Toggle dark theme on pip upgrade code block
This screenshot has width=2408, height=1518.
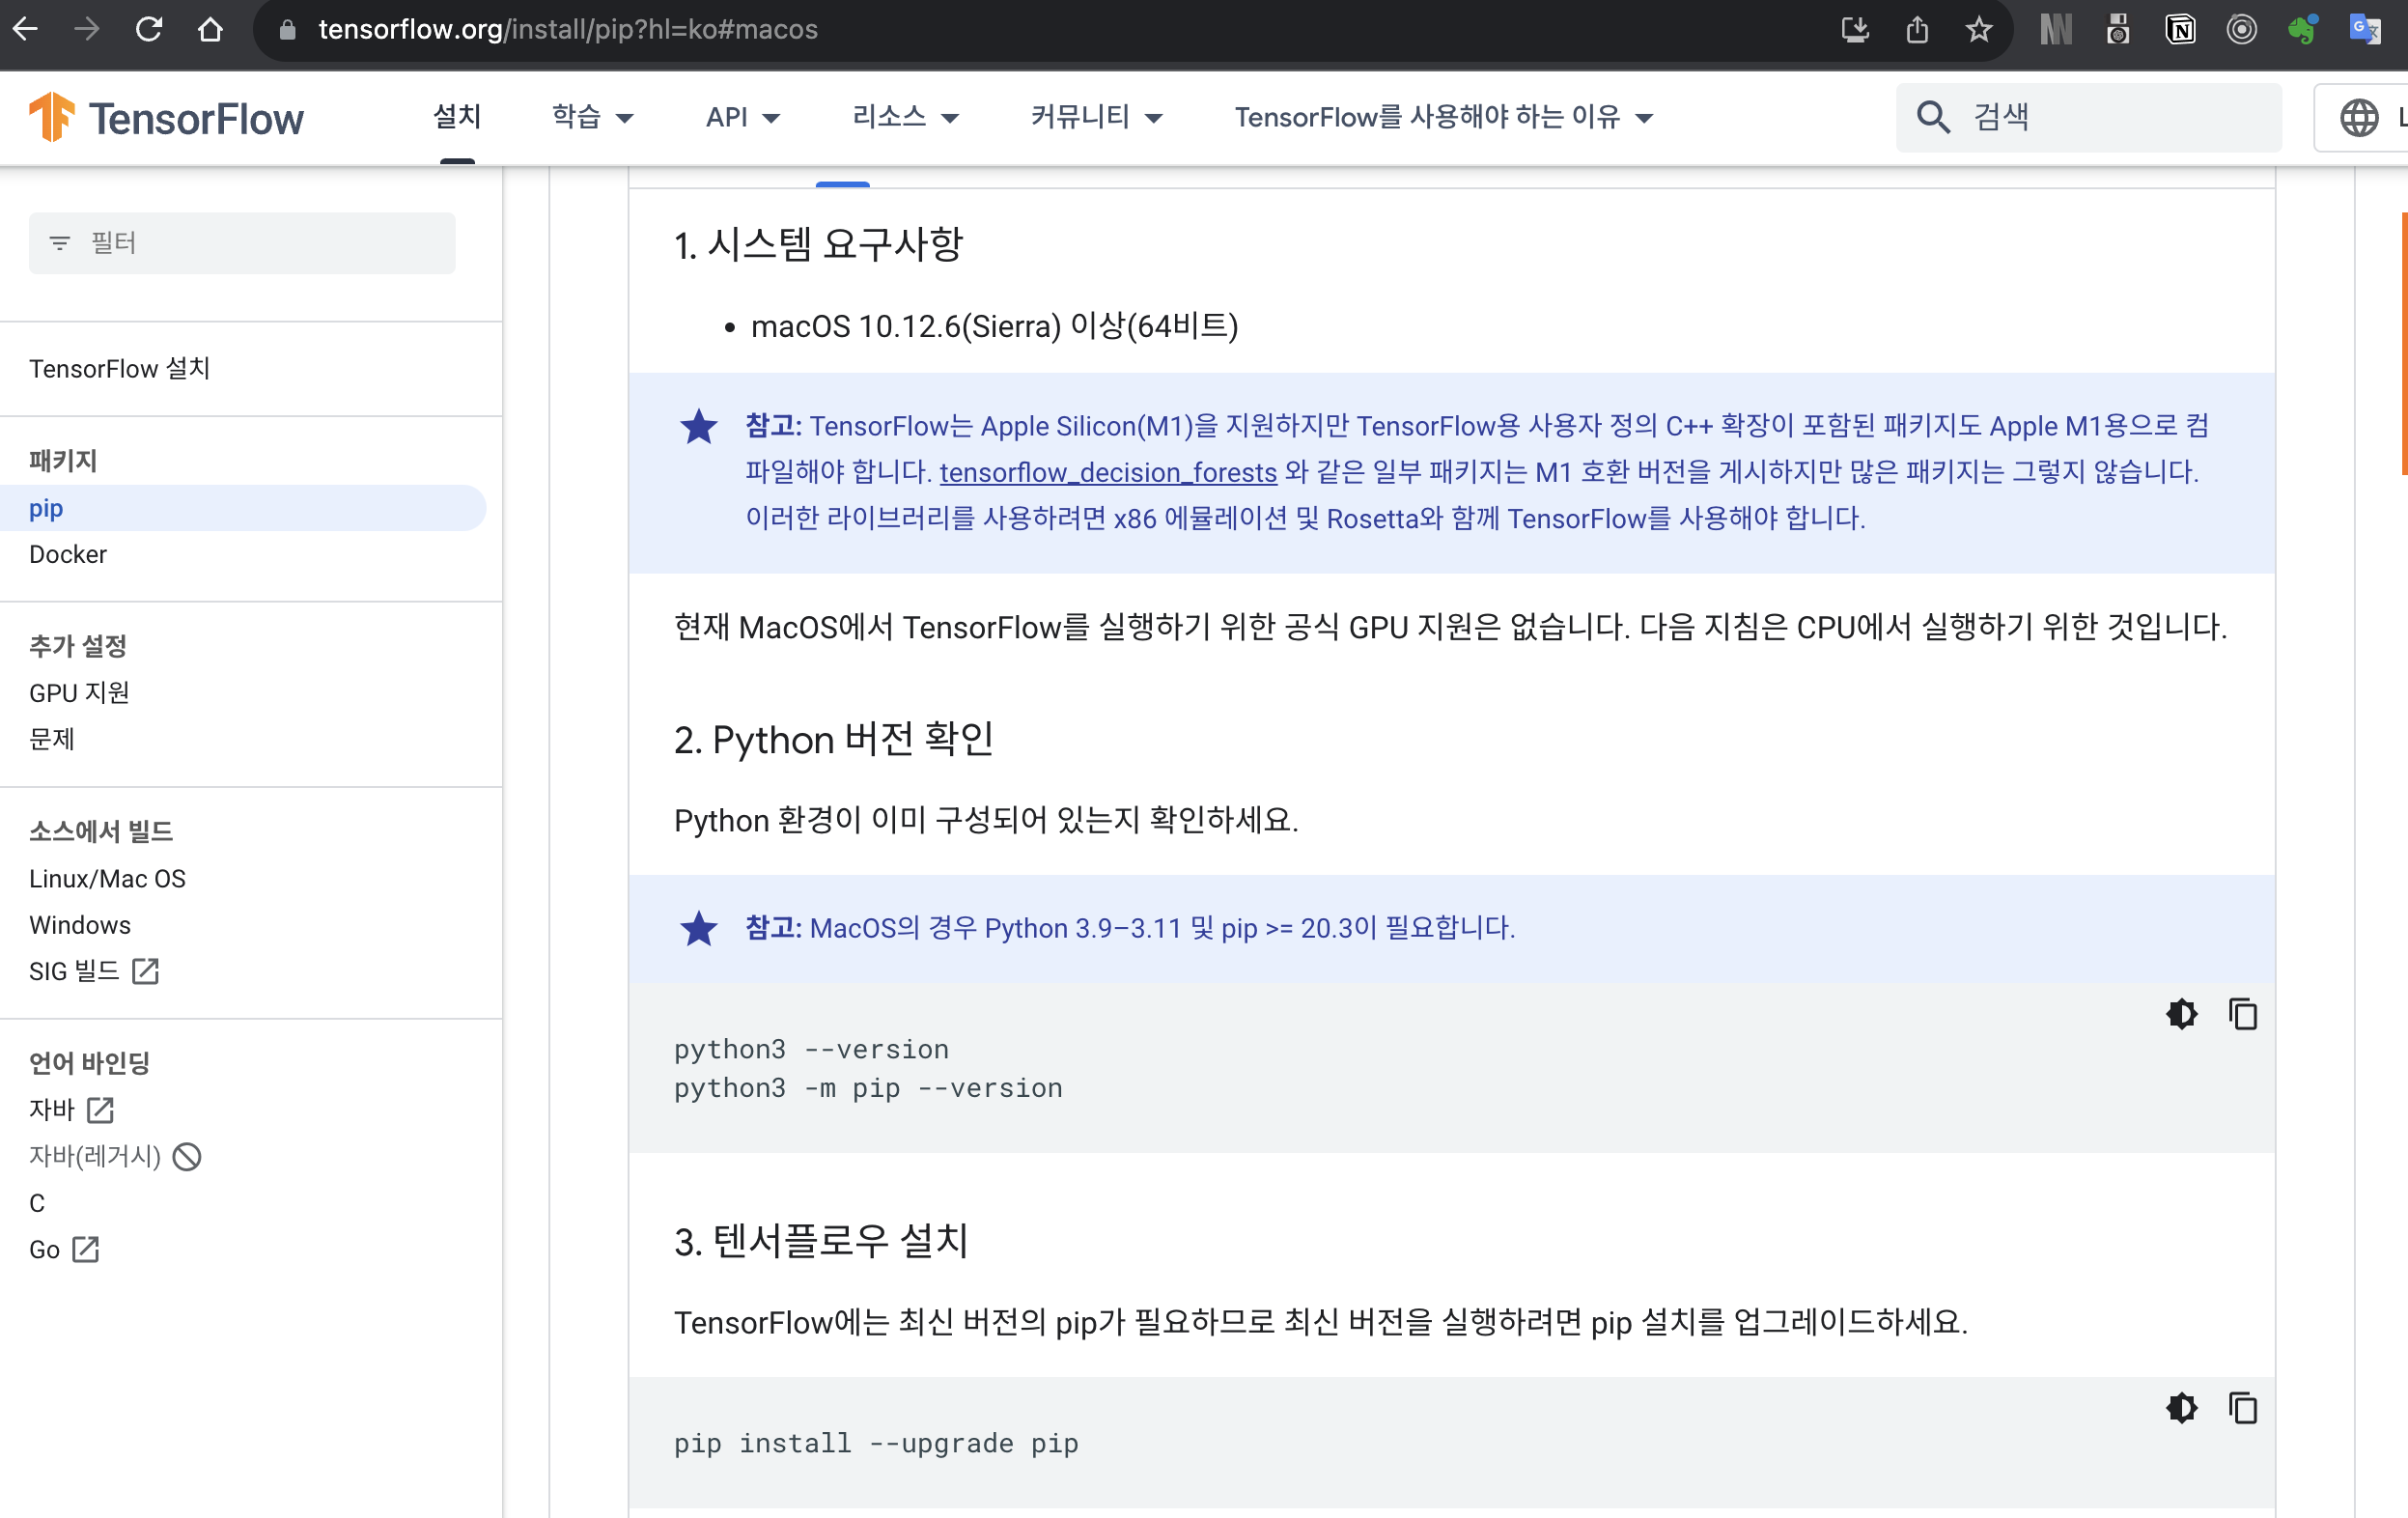(x=2181, y=1408)
